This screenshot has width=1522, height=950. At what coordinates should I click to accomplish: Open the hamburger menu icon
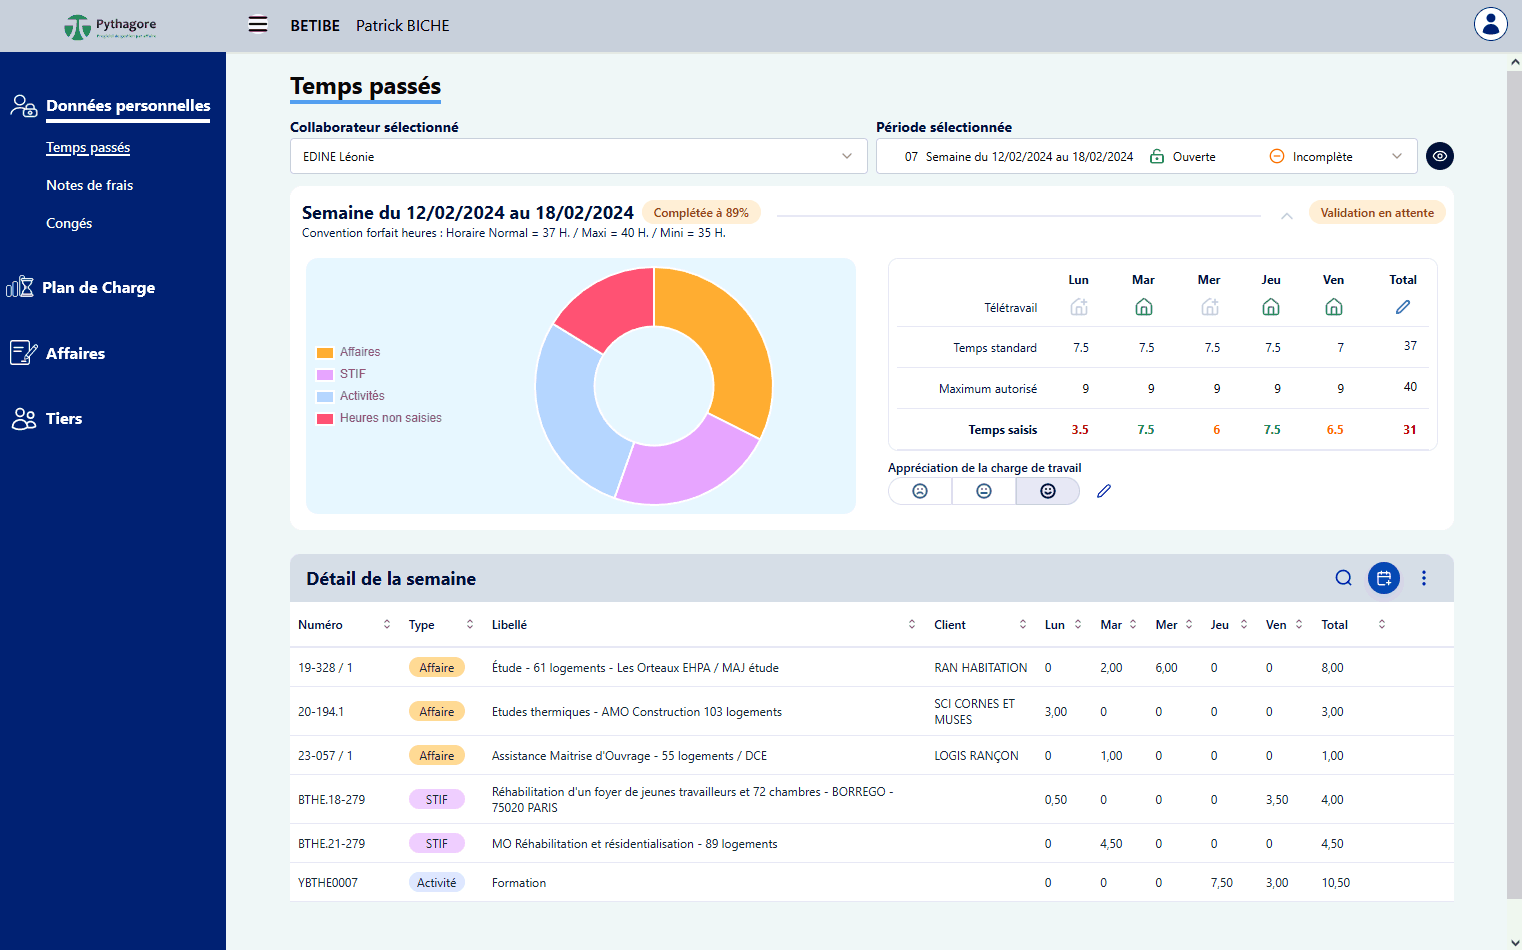click(x=258, y=25)
